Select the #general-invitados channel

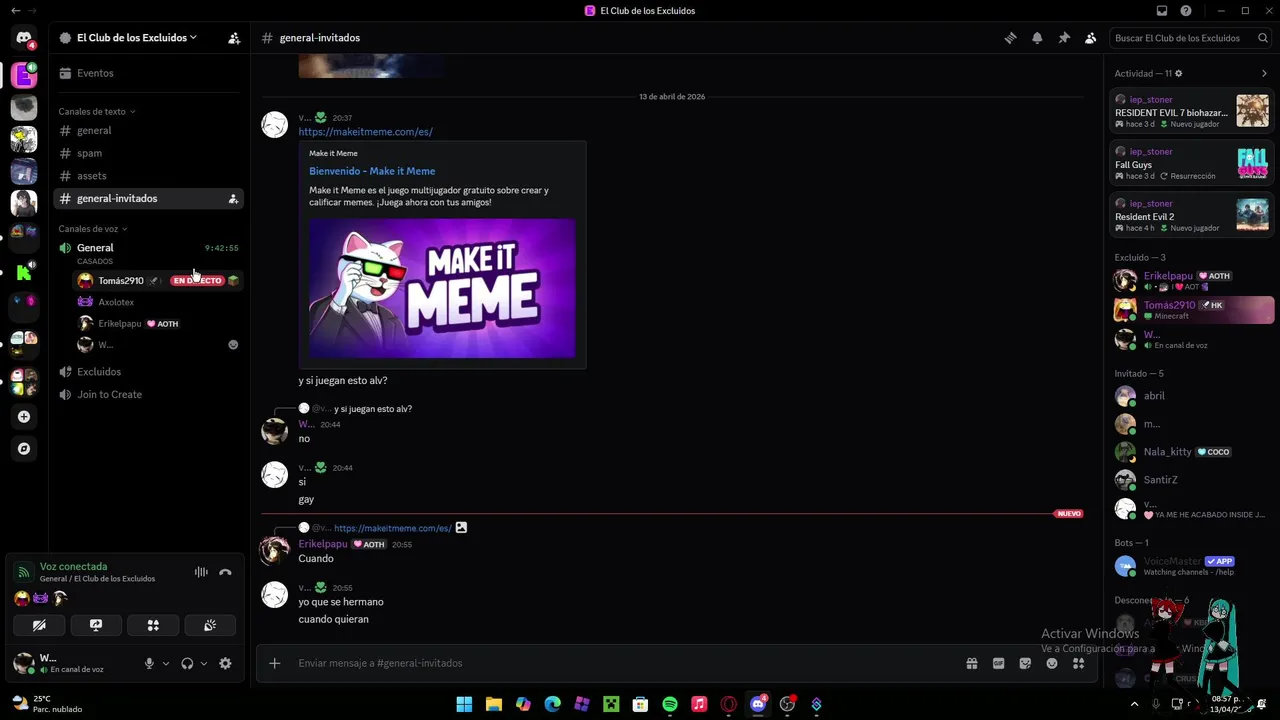coord(149,198)
